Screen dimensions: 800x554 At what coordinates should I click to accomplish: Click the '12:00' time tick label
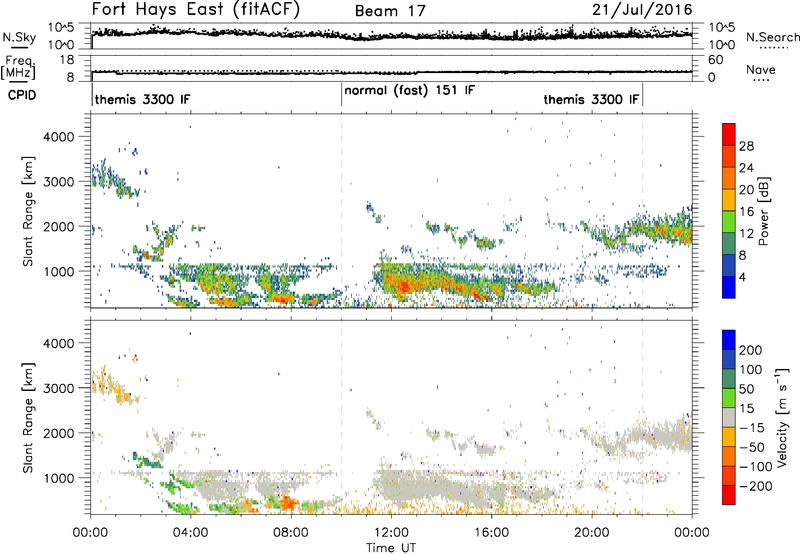tap(391, 533)
